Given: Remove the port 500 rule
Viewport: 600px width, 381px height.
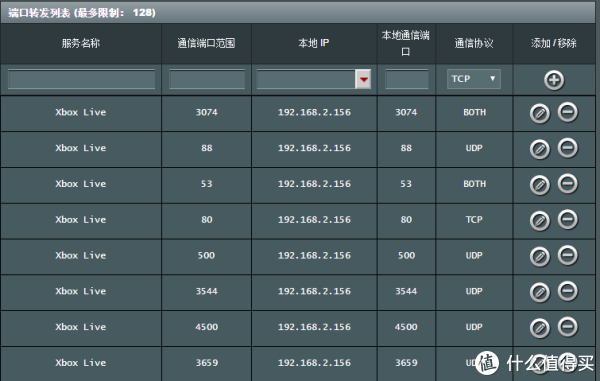Looking at the screenshot, I should pos(568,255).
